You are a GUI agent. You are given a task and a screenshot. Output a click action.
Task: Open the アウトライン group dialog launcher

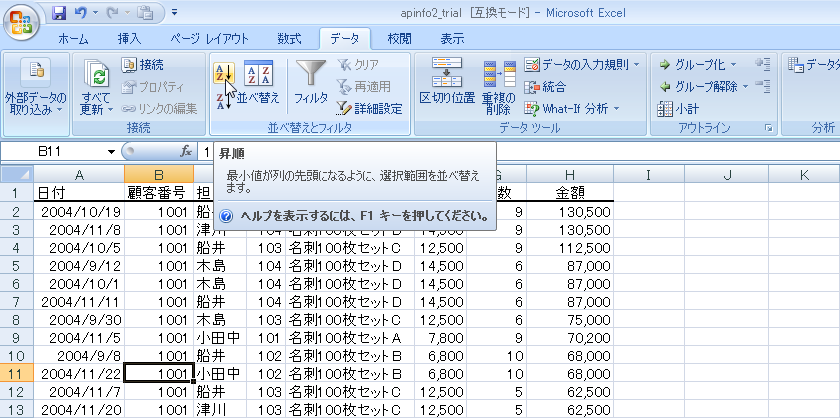767,128
